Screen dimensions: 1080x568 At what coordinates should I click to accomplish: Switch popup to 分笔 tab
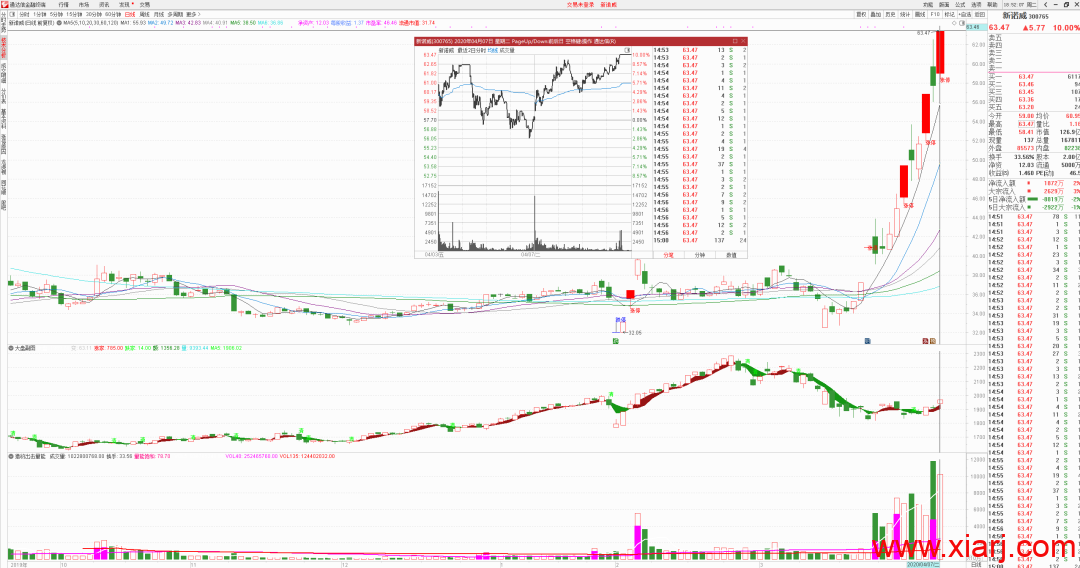click(668, 255)
